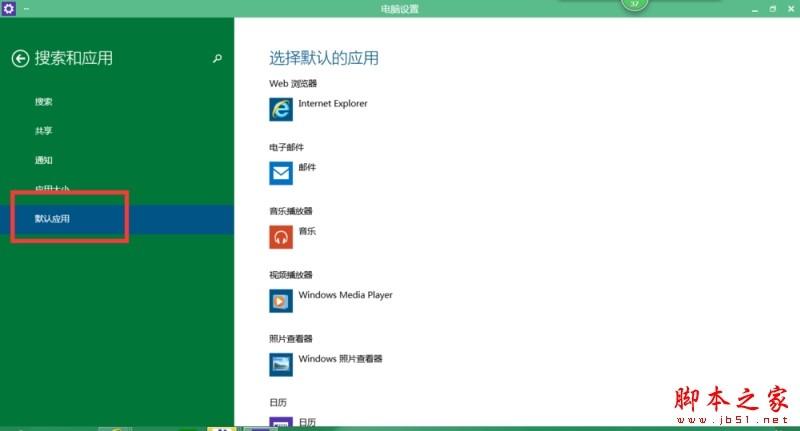Click the Windows Media Player icon

tap(281, 300)
